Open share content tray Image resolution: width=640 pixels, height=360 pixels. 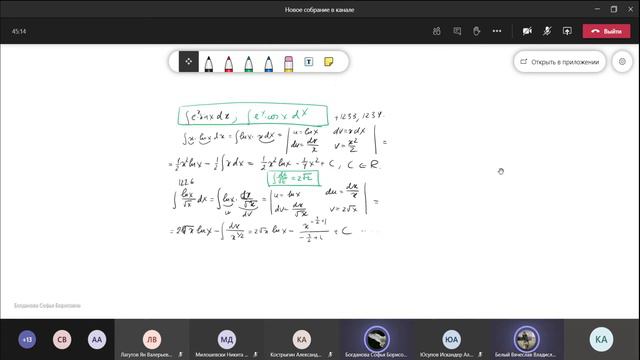click(x=567, y=31)
